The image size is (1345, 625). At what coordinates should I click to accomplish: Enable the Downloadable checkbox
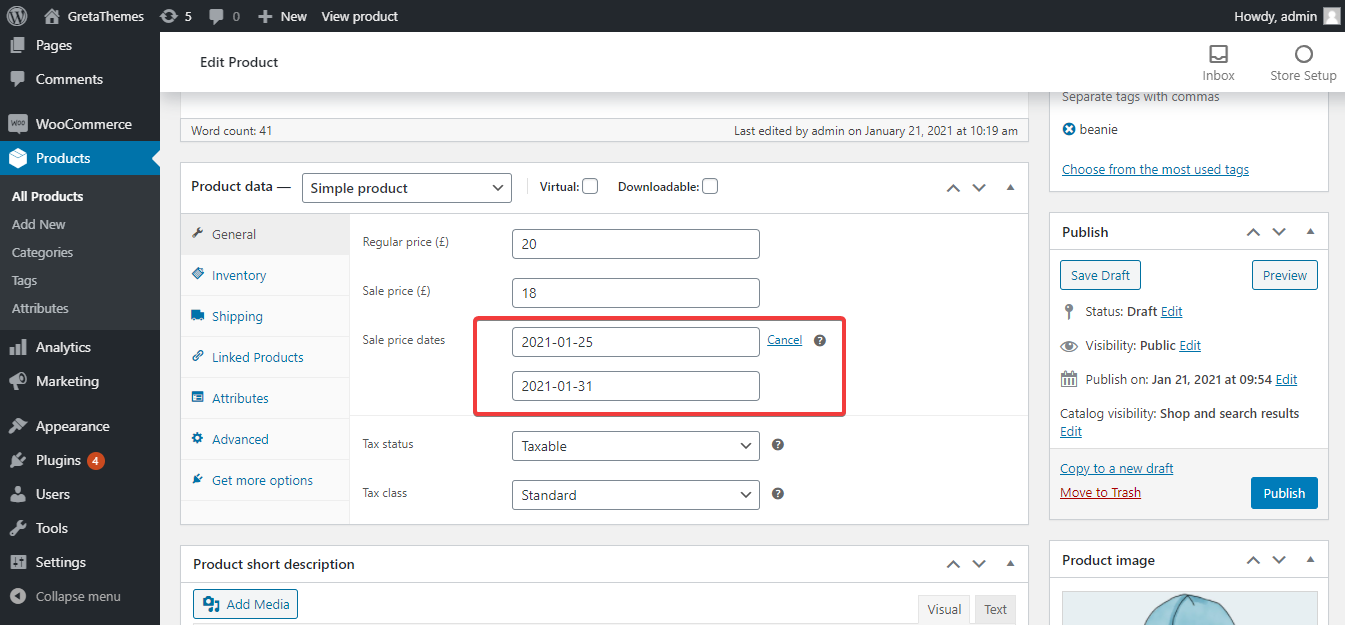pyautogui.click(x=709, y=185)
